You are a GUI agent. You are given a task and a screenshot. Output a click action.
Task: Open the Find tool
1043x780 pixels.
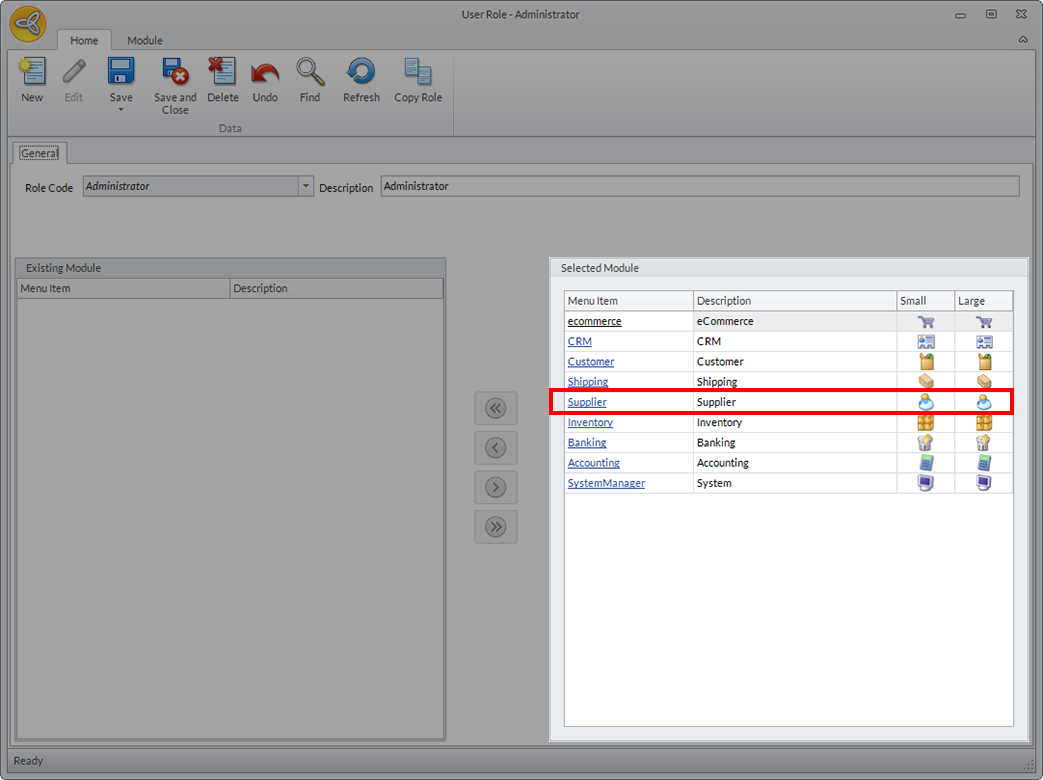310,73
